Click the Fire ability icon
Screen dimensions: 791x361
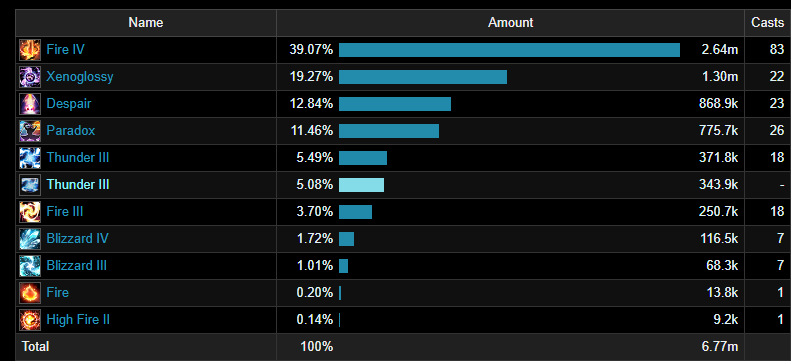point(30,293)
